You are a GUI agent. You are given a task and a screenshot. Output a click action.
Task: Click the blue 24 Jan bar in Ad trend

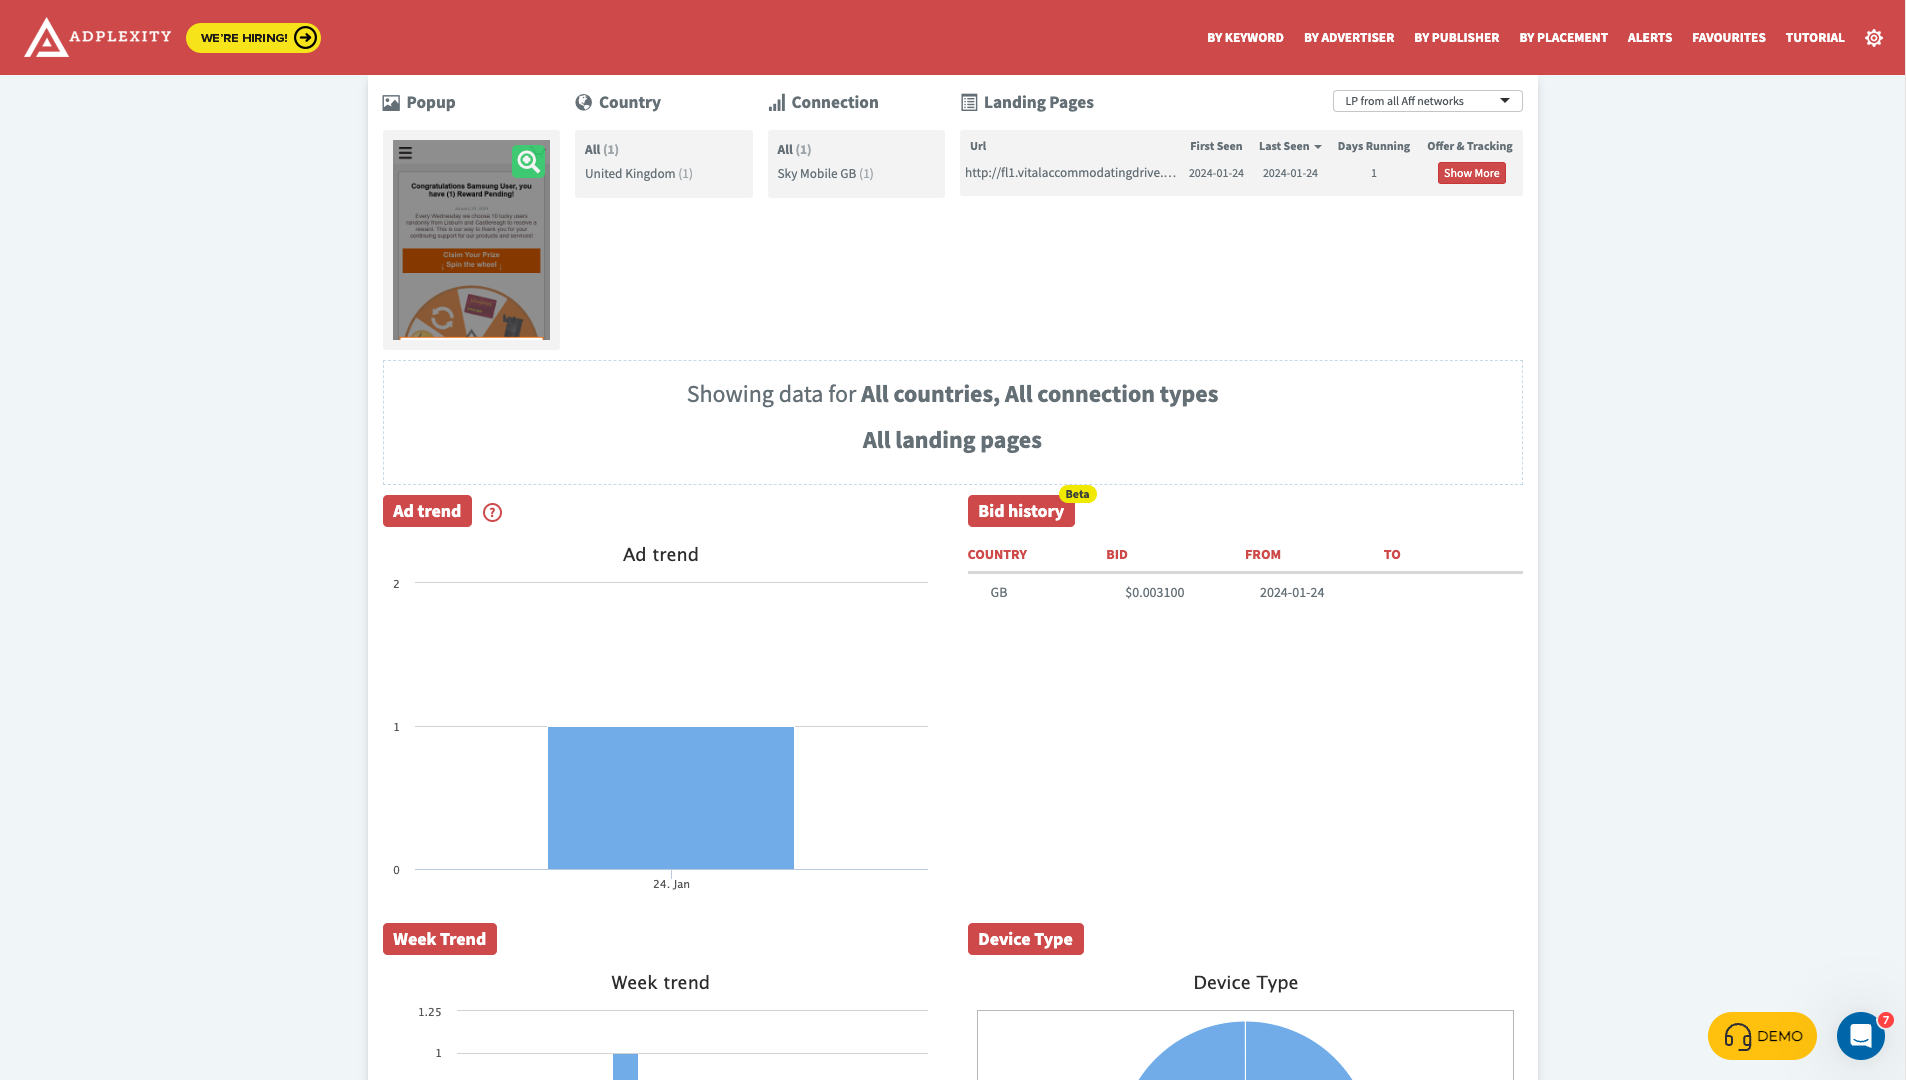click(x=670, y=797)
